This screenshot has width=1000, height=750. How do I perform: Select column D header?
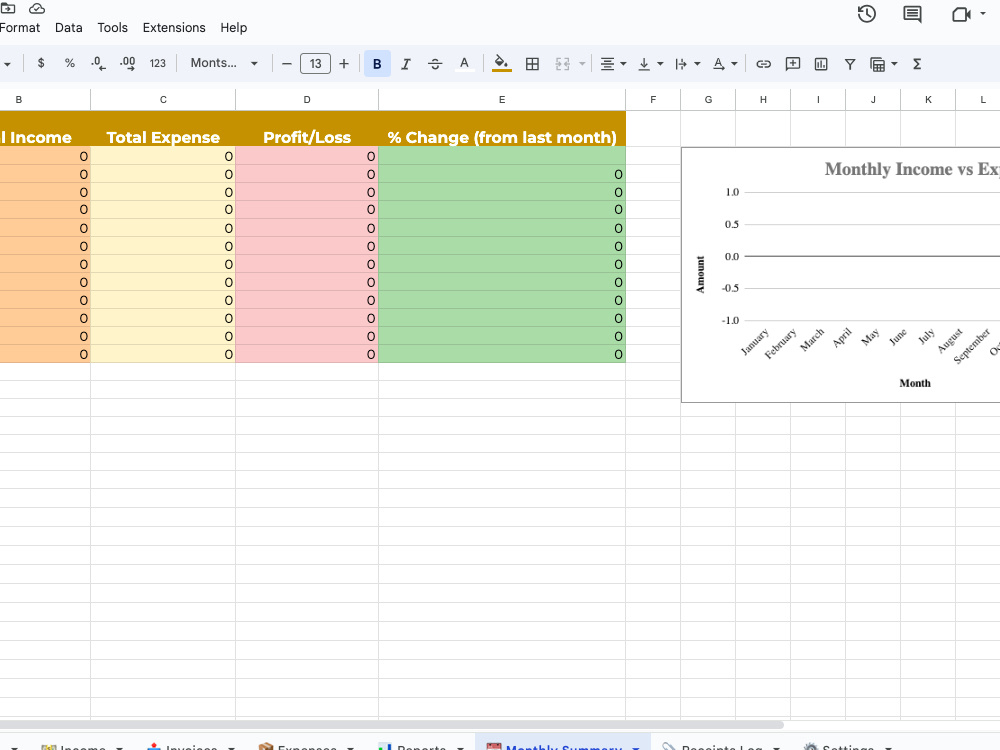tap(307, 99)
